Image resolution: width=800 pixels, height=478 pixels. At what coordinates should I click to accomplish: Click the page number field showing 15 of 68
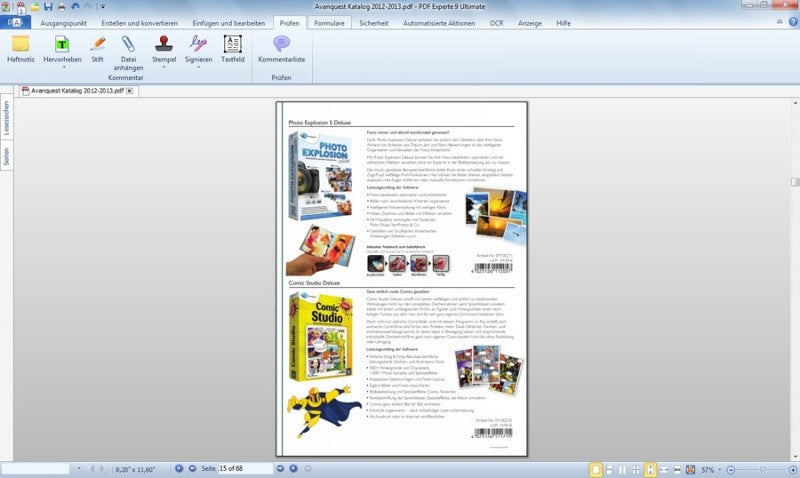coord(245,468)
